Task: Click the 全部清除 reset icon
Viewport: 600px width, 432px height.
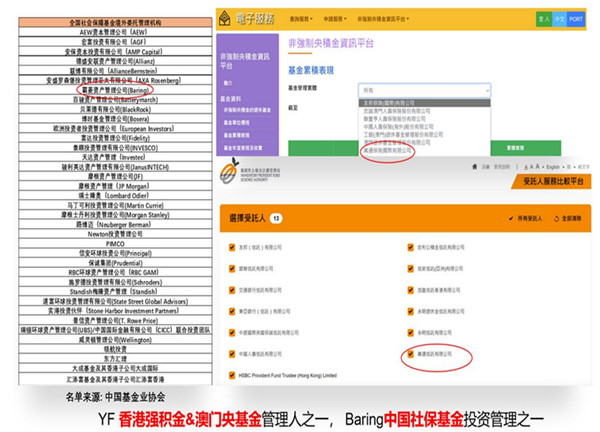Action: click(x=557, y=218)
